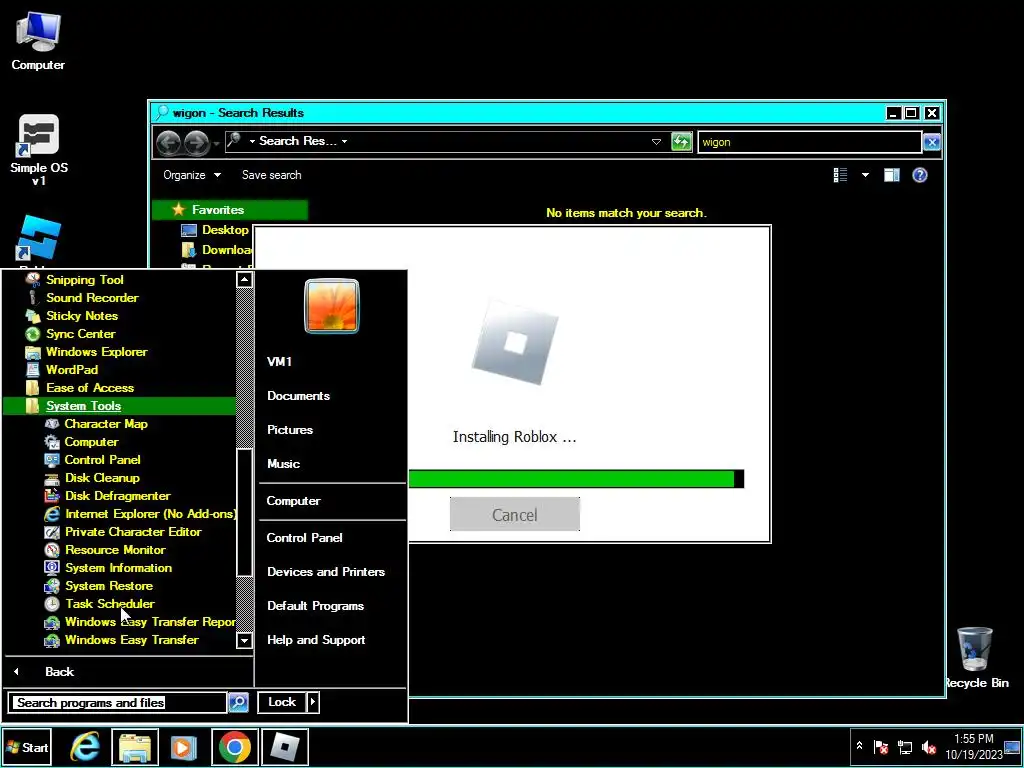Show hidden tray icons

[x=859, y=746]
